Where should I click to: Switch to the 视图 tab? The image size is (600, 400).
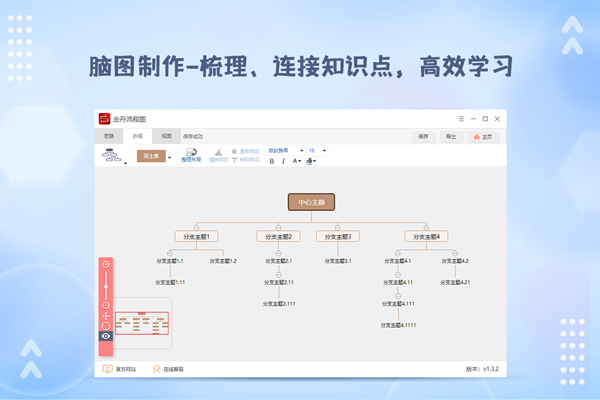click(x=166, y=135)
